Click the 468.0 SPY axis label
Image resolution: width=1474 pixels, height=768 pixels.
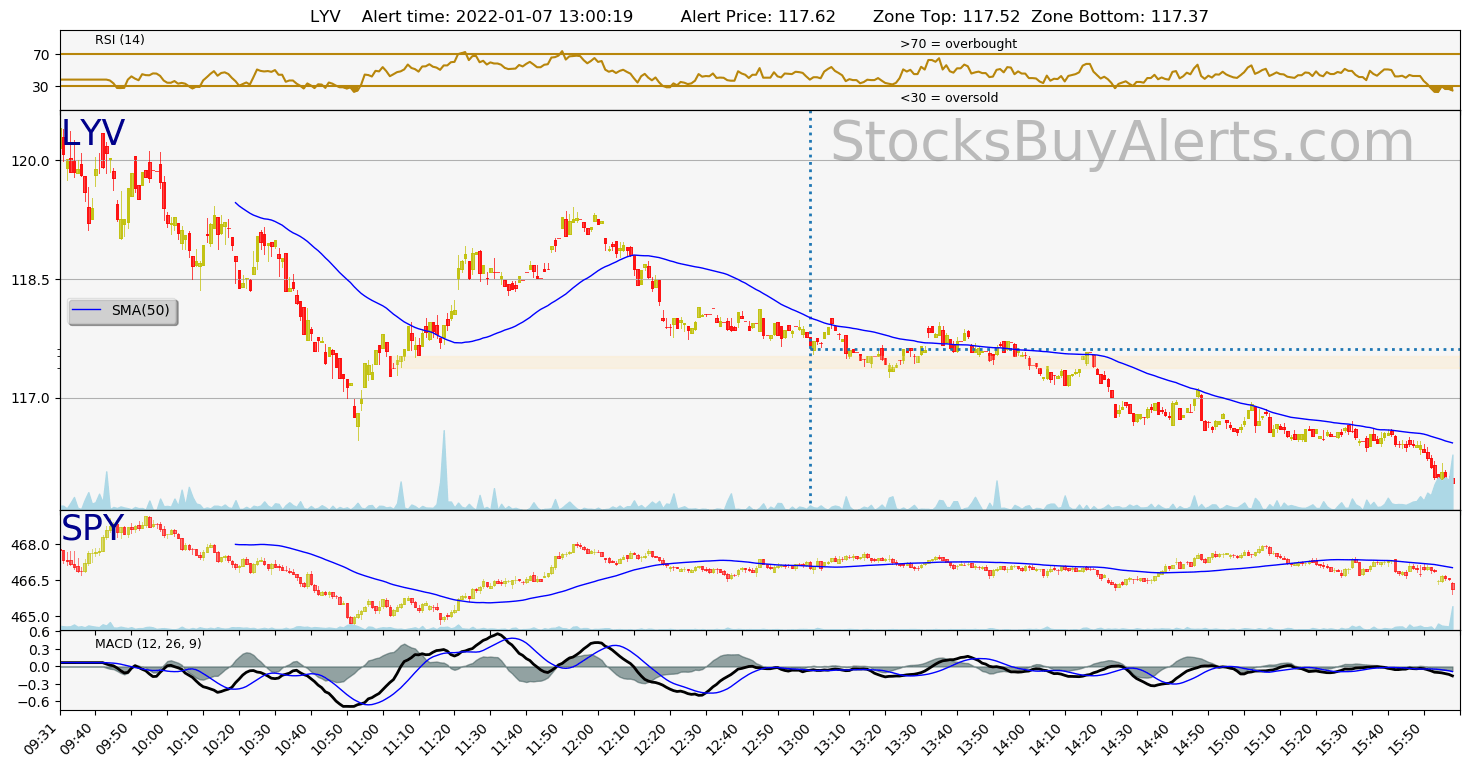33,546
